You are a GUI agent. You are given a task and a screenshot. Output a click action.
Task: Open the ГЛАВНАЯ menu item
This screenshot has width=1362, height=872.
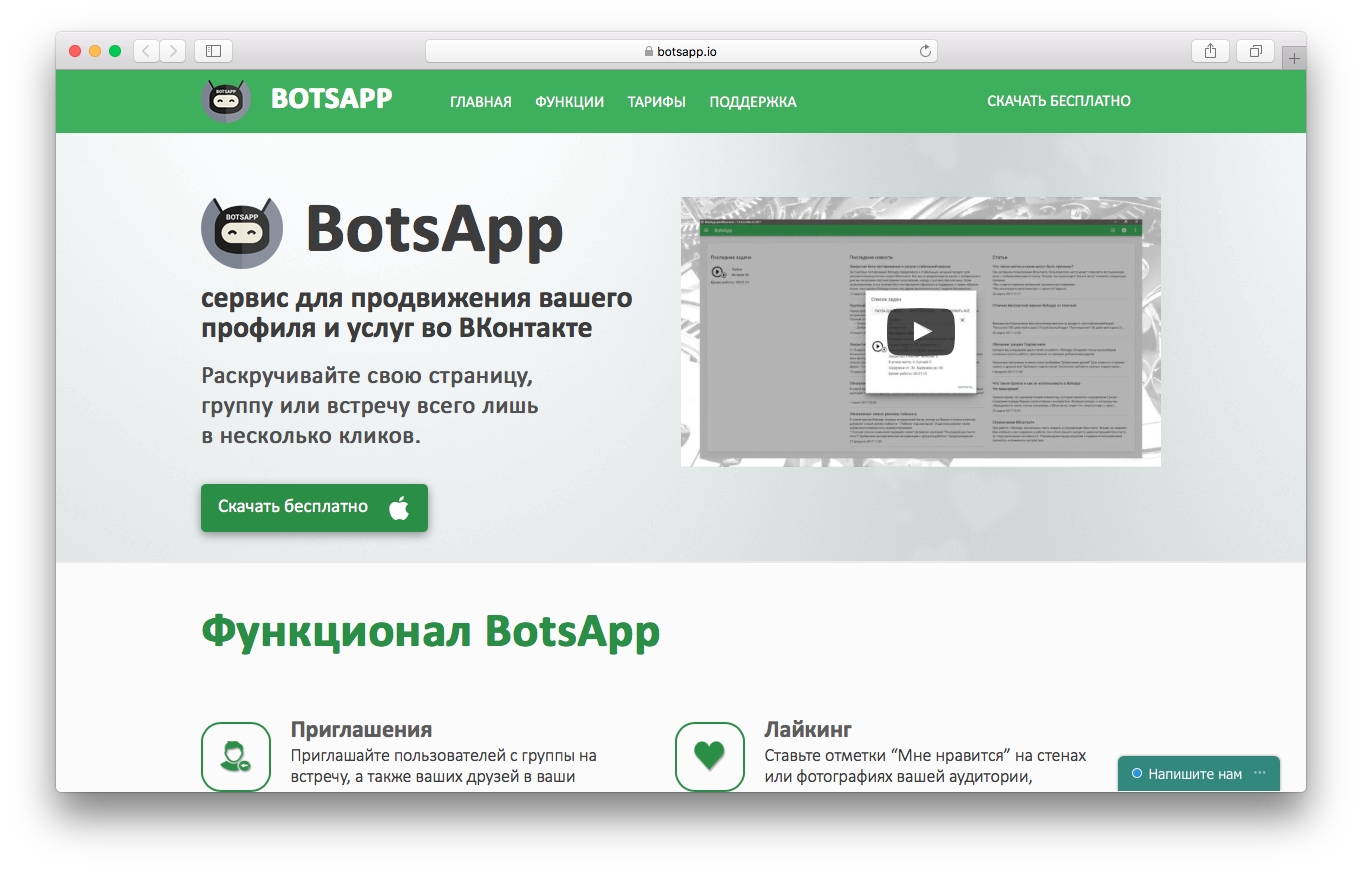coord(480,102)
